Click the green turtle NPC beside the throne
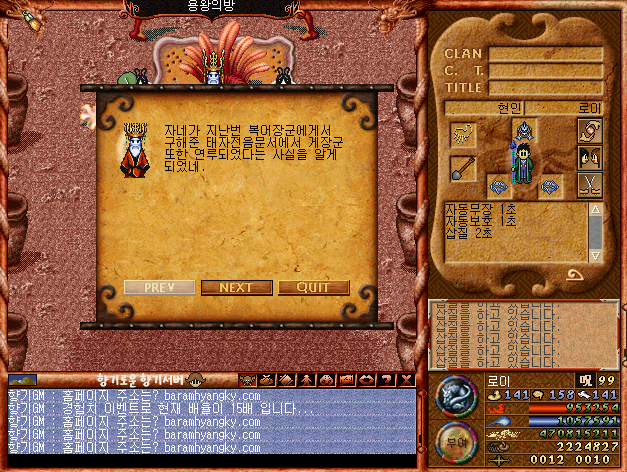Viewport: 627px width, 472px height. [128, 78]
